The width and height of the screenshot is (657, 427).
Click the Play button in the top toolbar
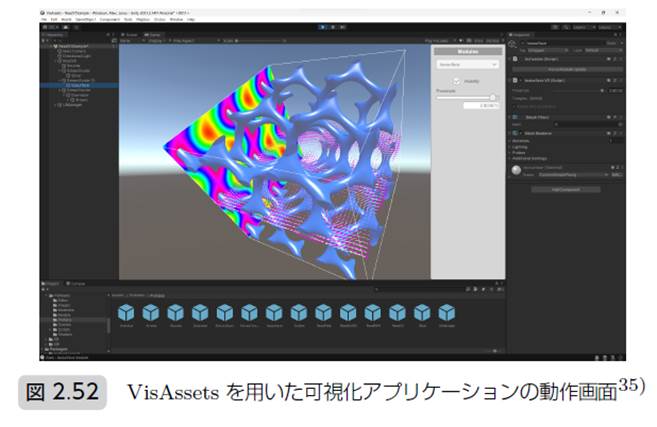(320, 27)
